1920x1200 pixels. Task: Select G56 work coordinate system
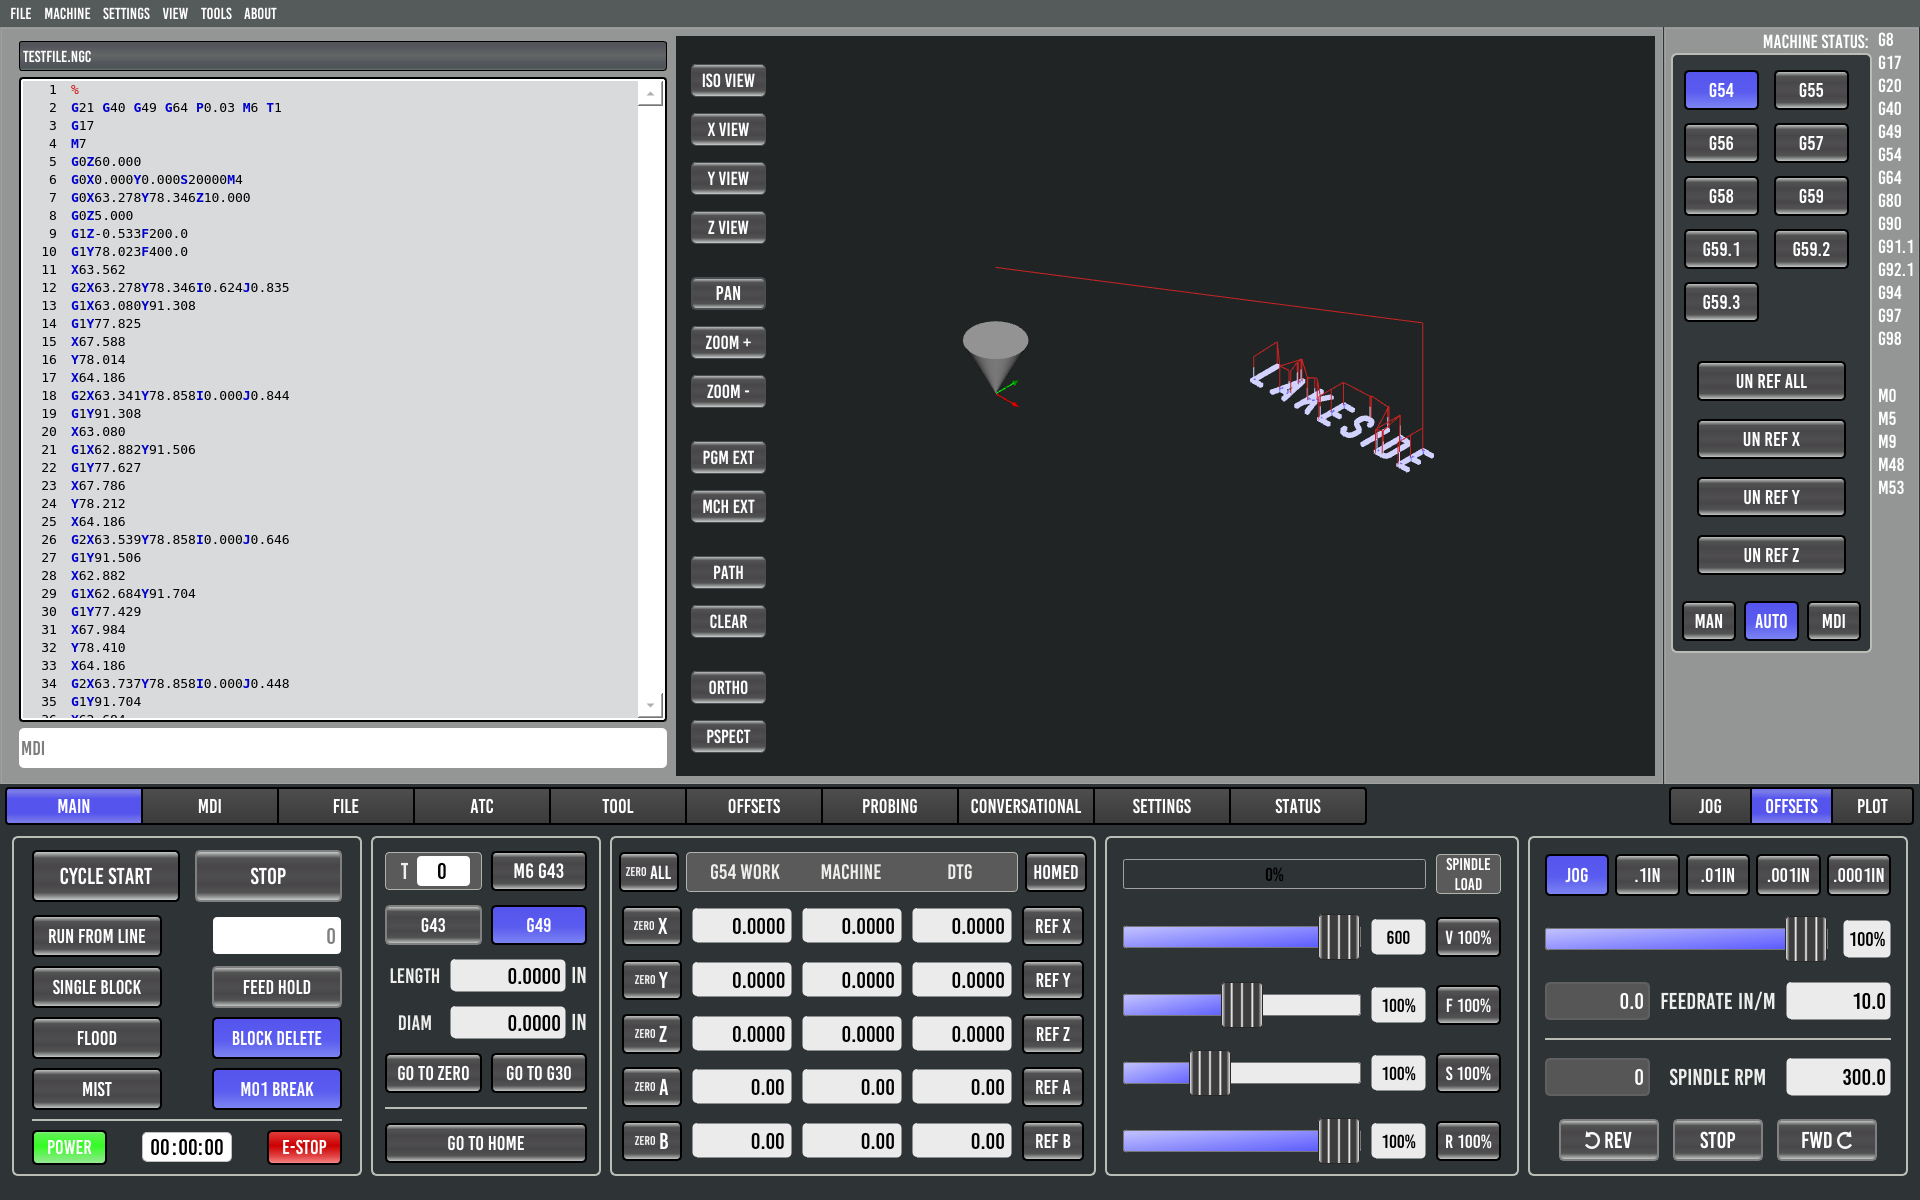1721,144
